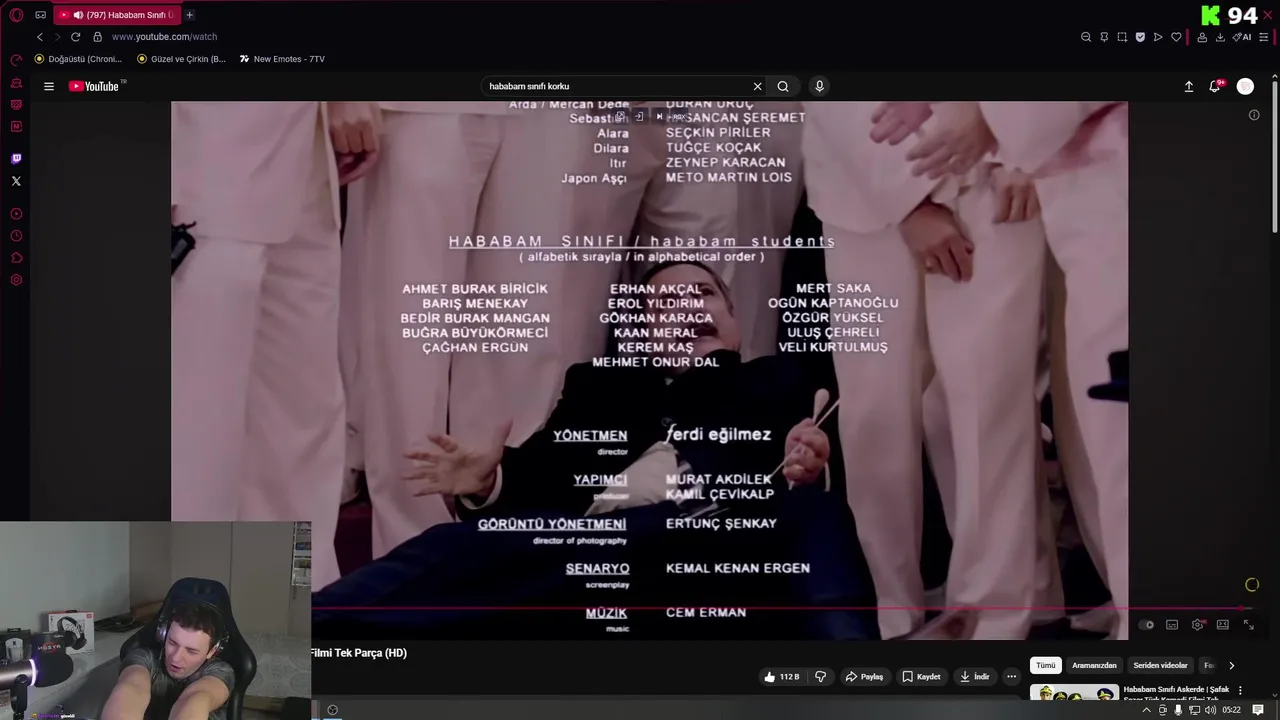Search with voice microphone button

(x=819, y=86)
